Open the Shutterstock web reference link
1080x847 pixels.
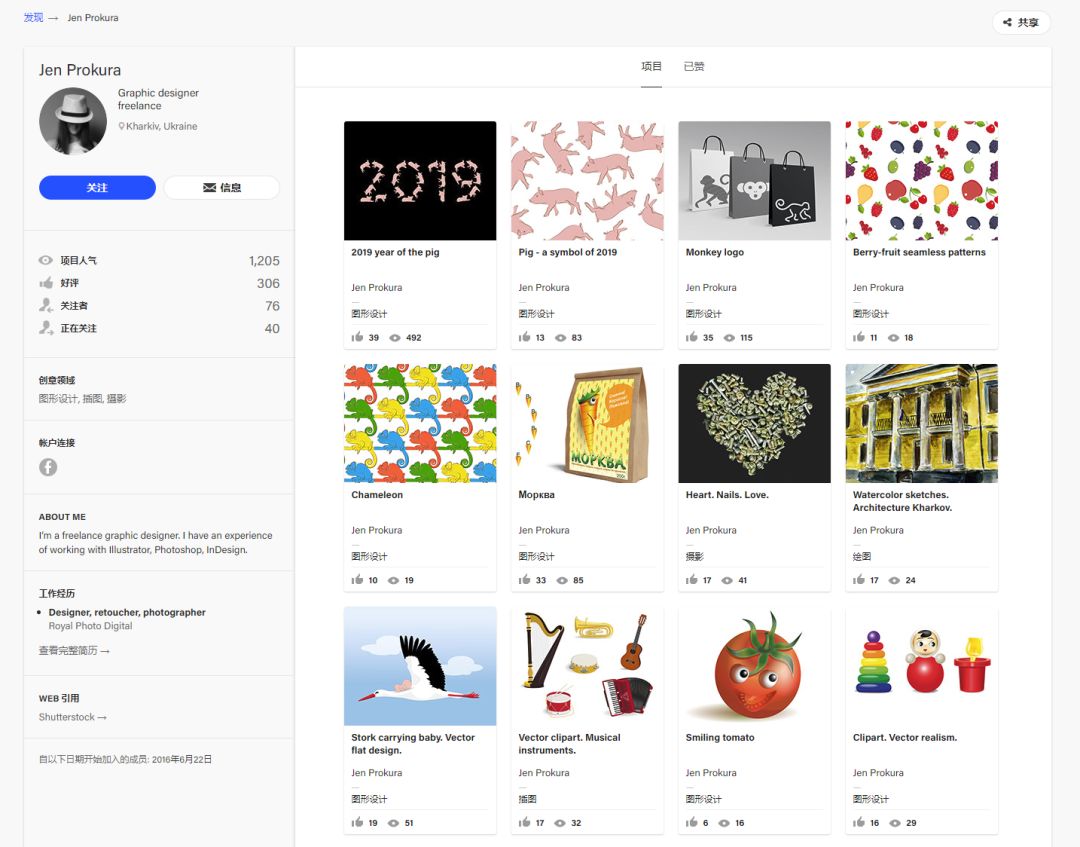[72, 717]
